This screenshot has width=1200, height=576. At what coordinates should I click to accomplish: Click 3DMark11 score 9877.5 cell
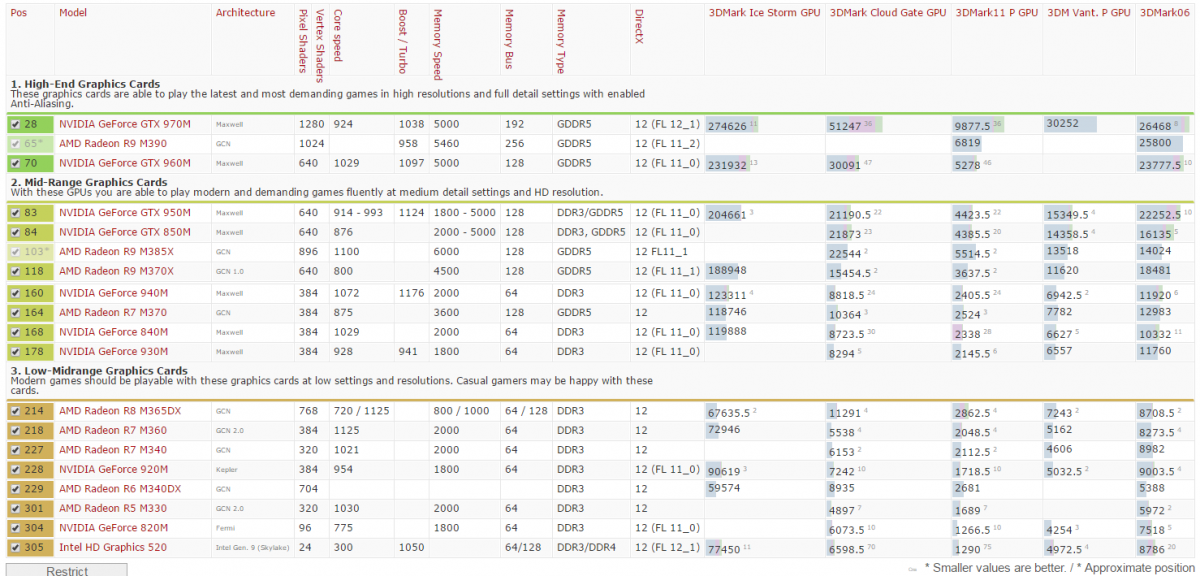click(x=978, y=126)
